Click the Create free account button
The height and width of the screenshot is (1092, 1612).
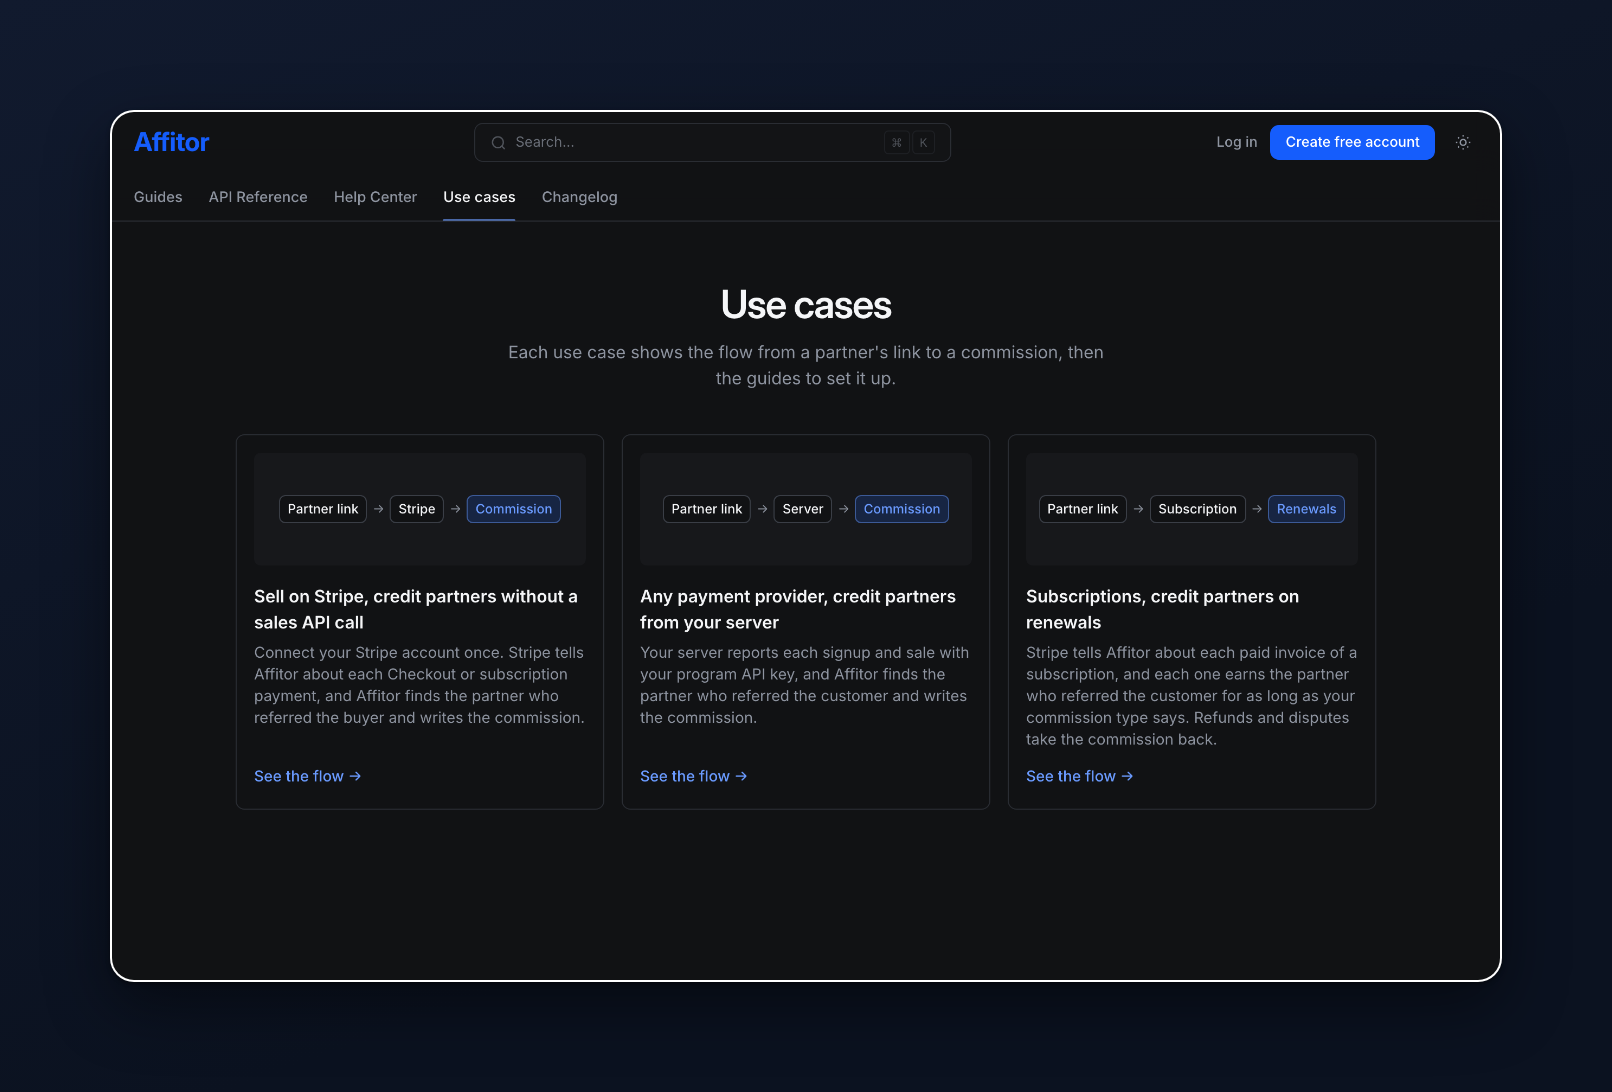click(1352, 142)
